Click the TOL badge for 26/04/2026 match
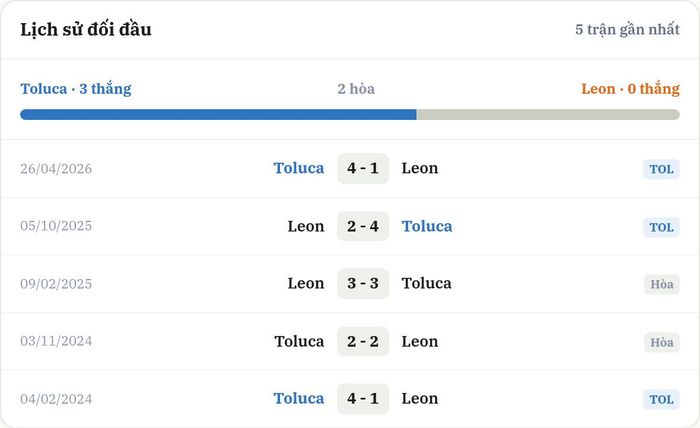700x428 pixels. click(x=661, y=169)
